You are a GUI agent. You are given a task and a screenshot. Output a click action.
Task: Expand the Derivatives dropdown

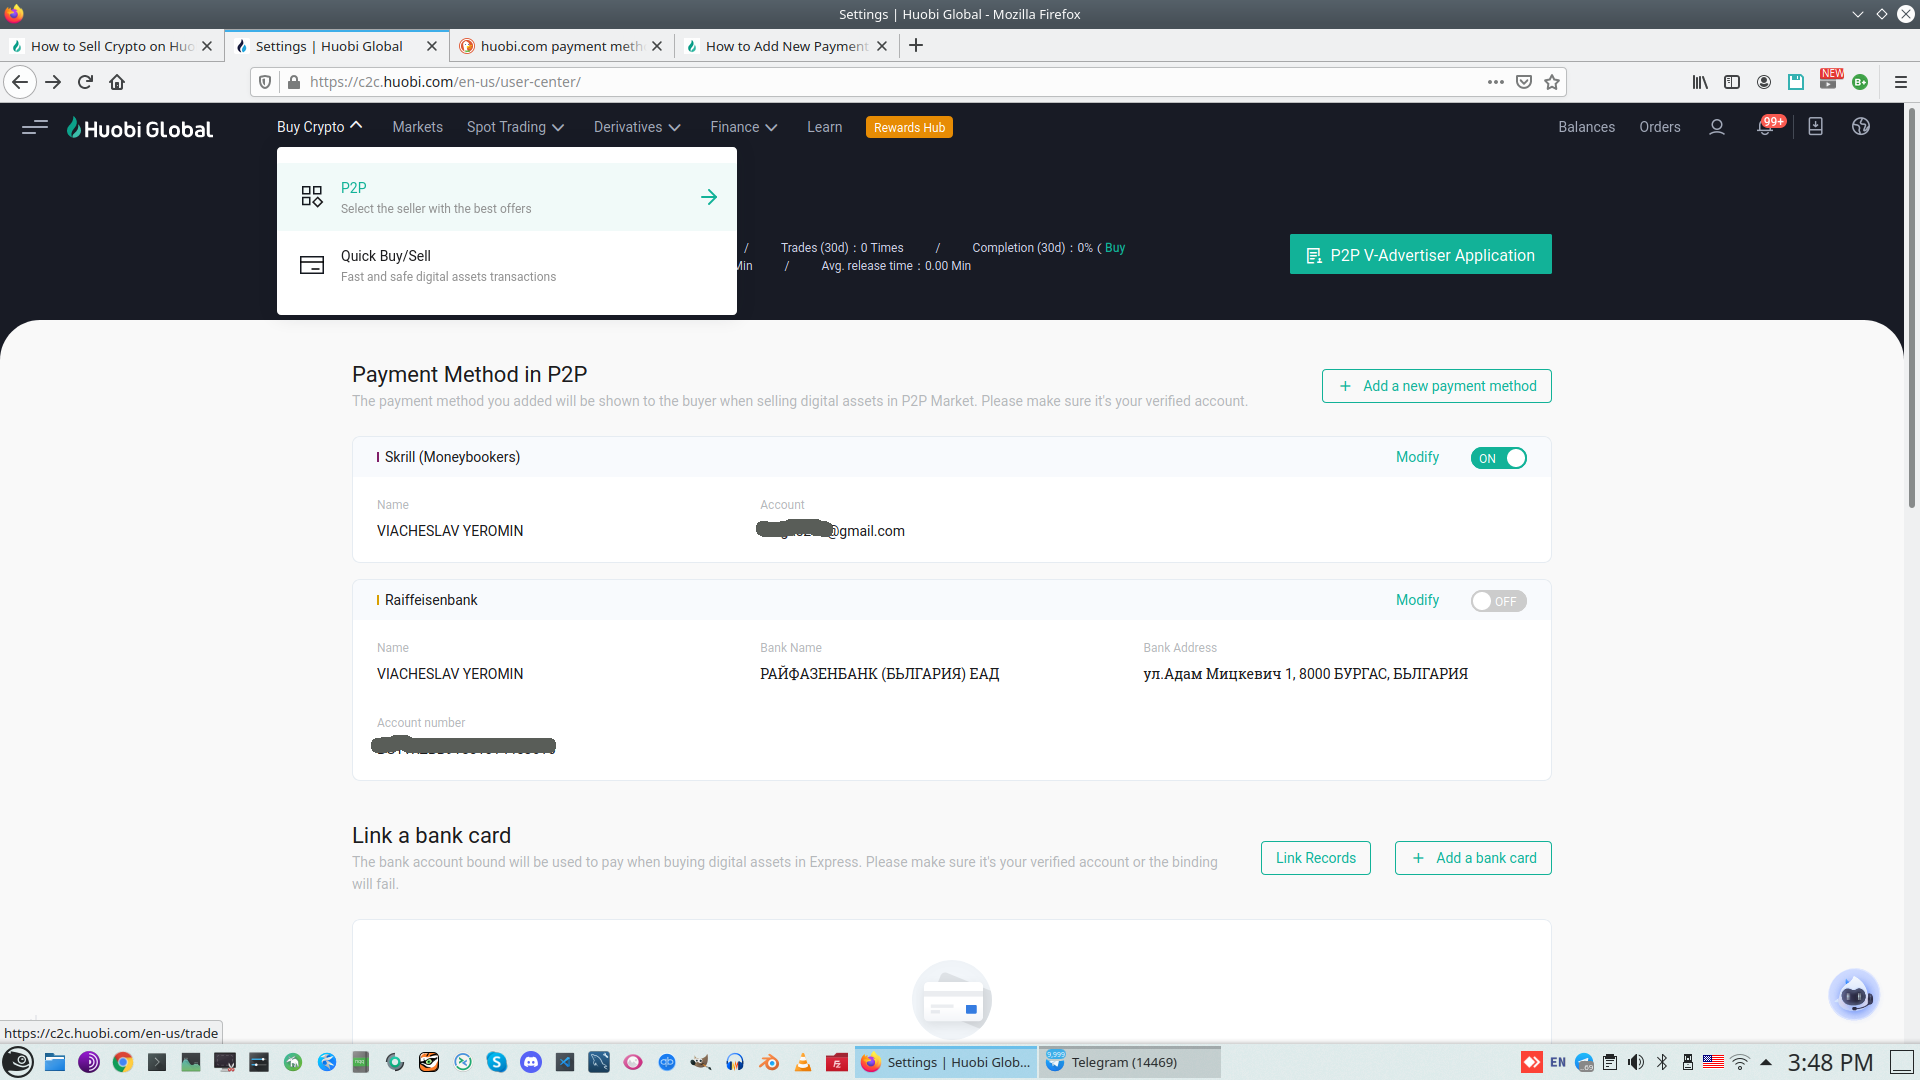click(x=637, y=127)
